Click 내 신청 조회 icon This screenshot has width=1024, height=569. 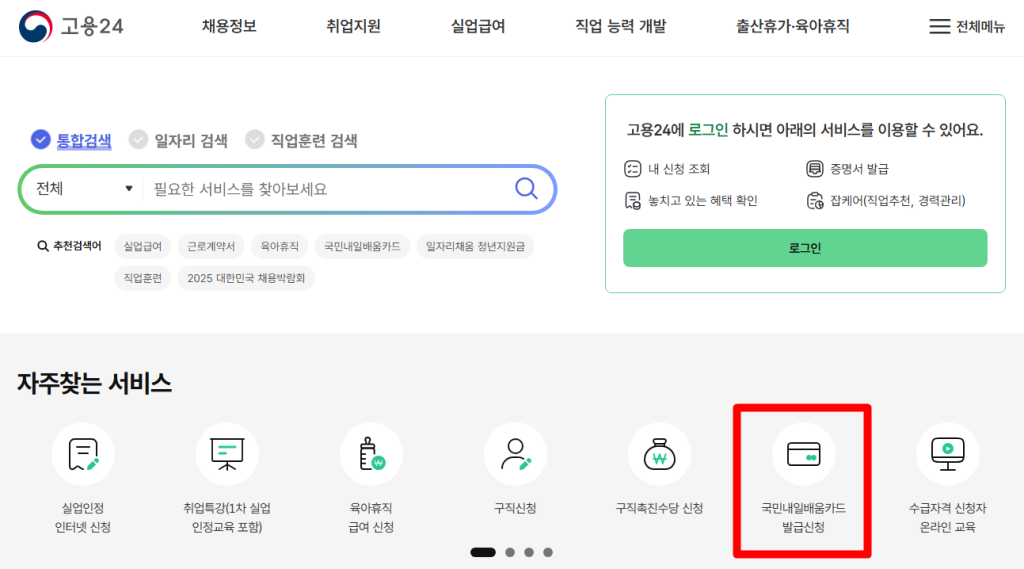coord(632,169)
